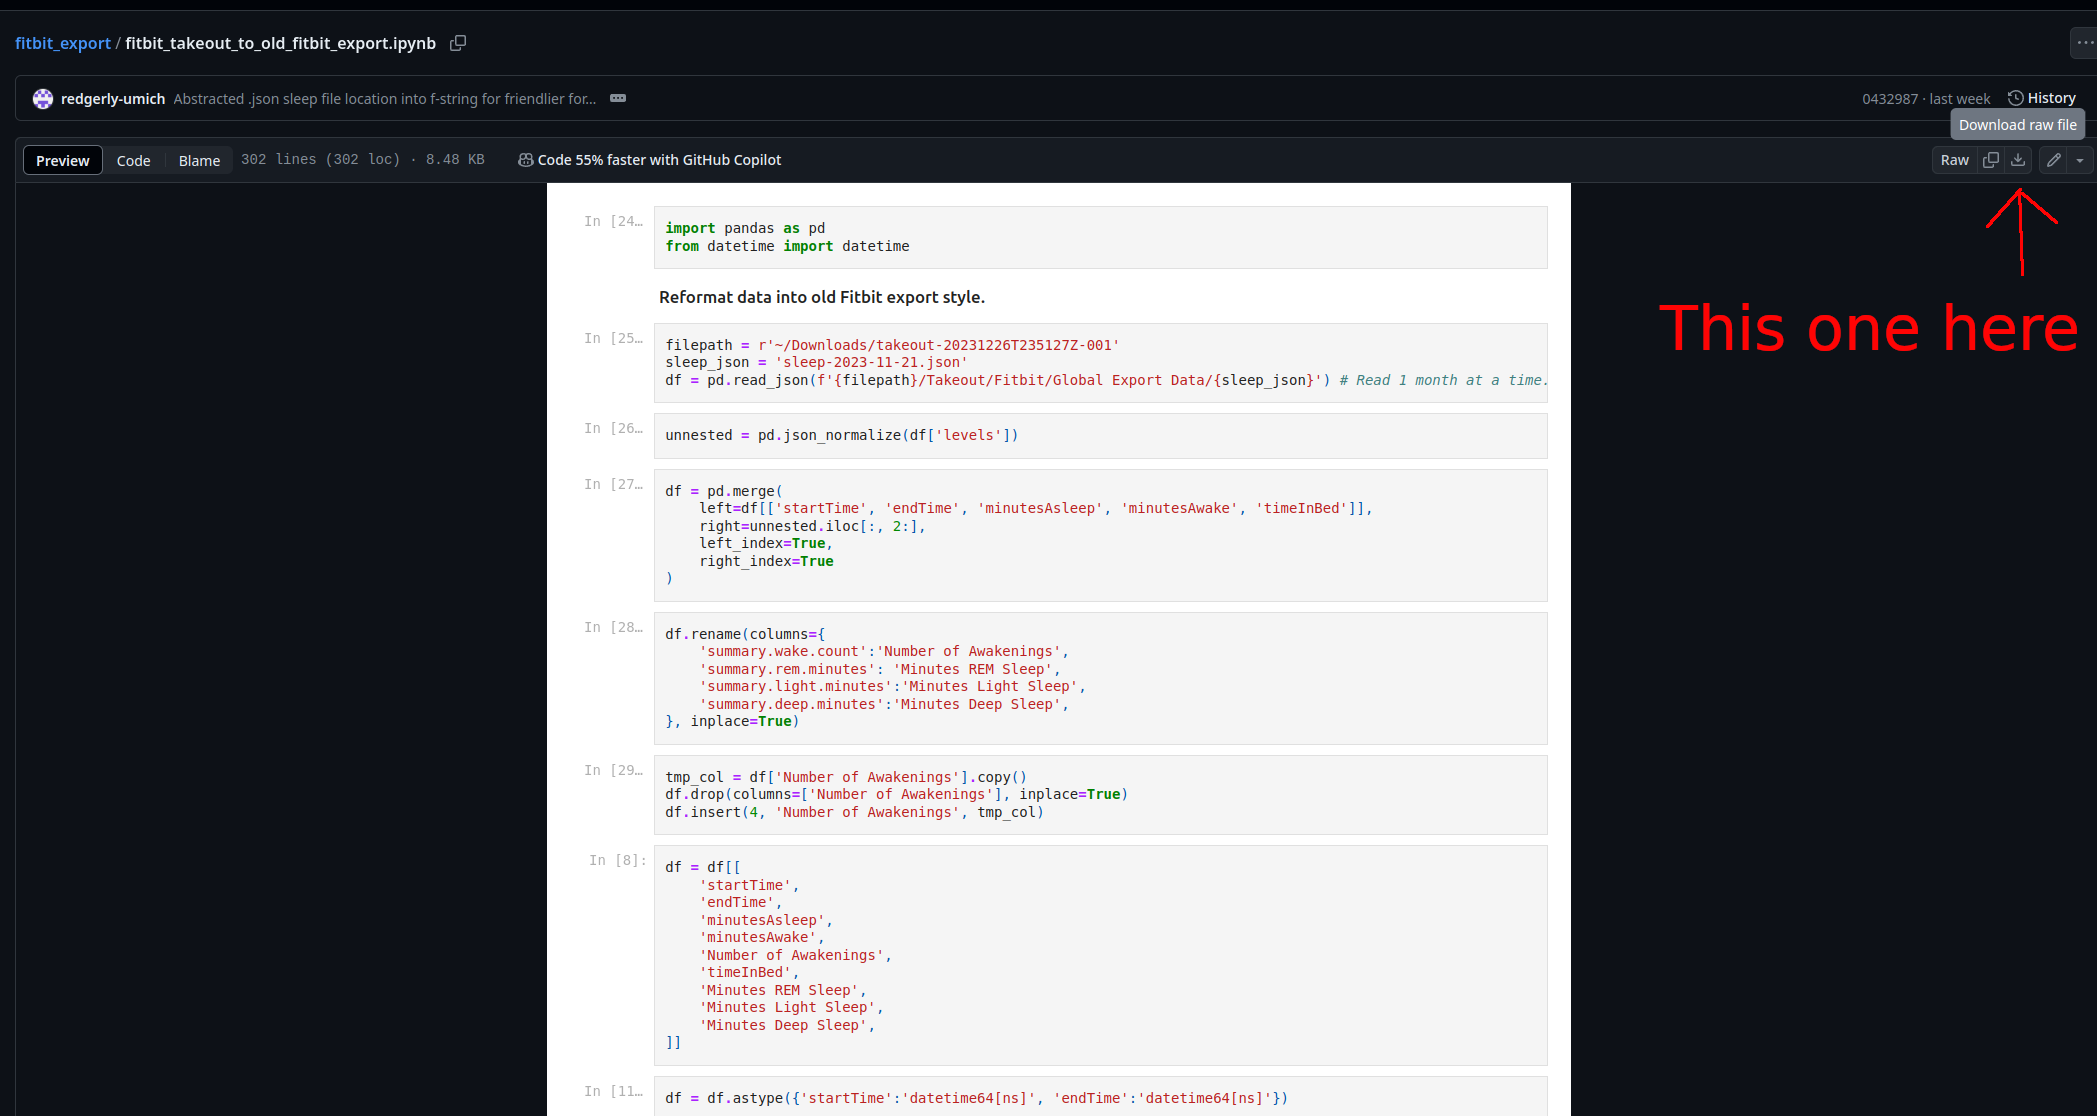
Task: Click the Download raw file icon
Action: (2018, 160)
